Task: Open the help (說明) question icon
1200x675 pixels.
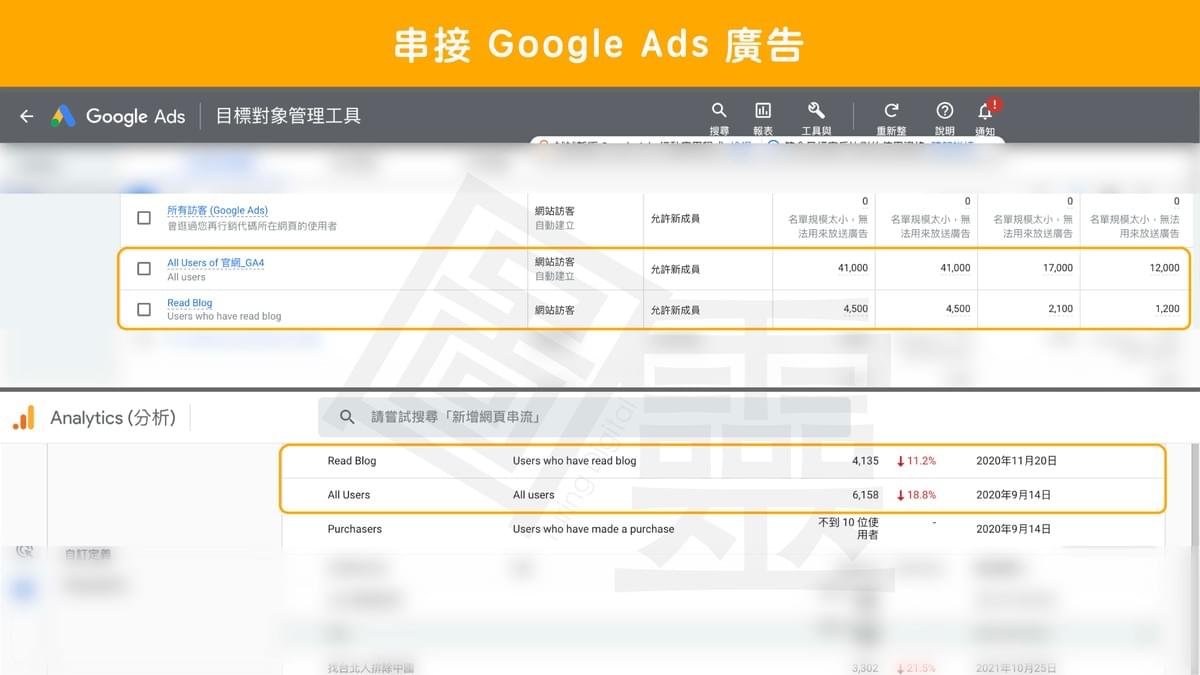Action: point(944,110)
